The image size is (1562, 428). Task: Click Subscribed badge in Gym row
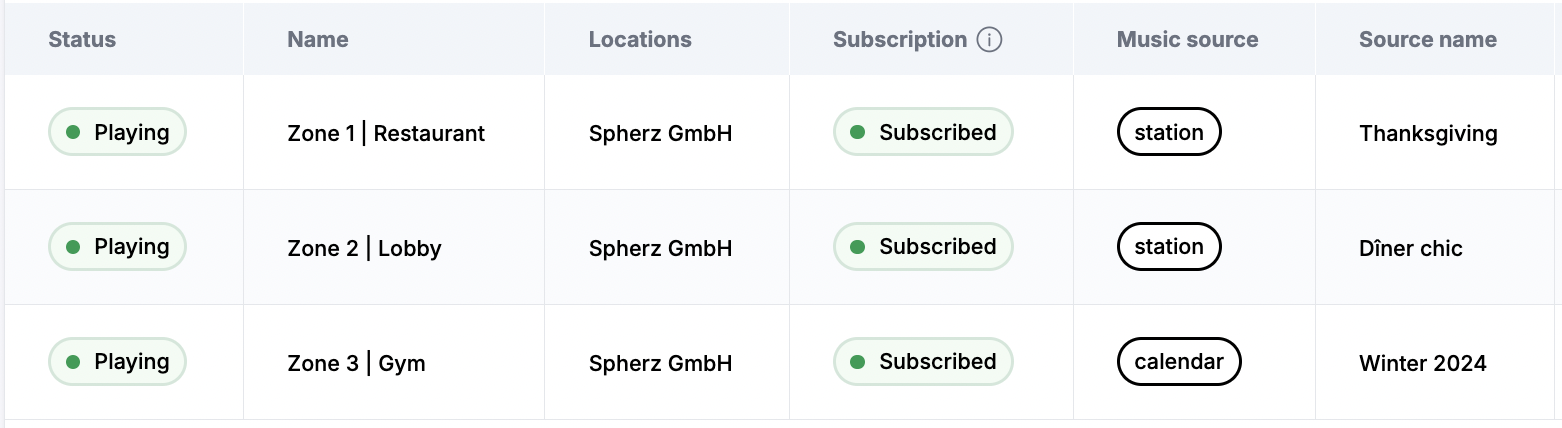pos(923,362)
